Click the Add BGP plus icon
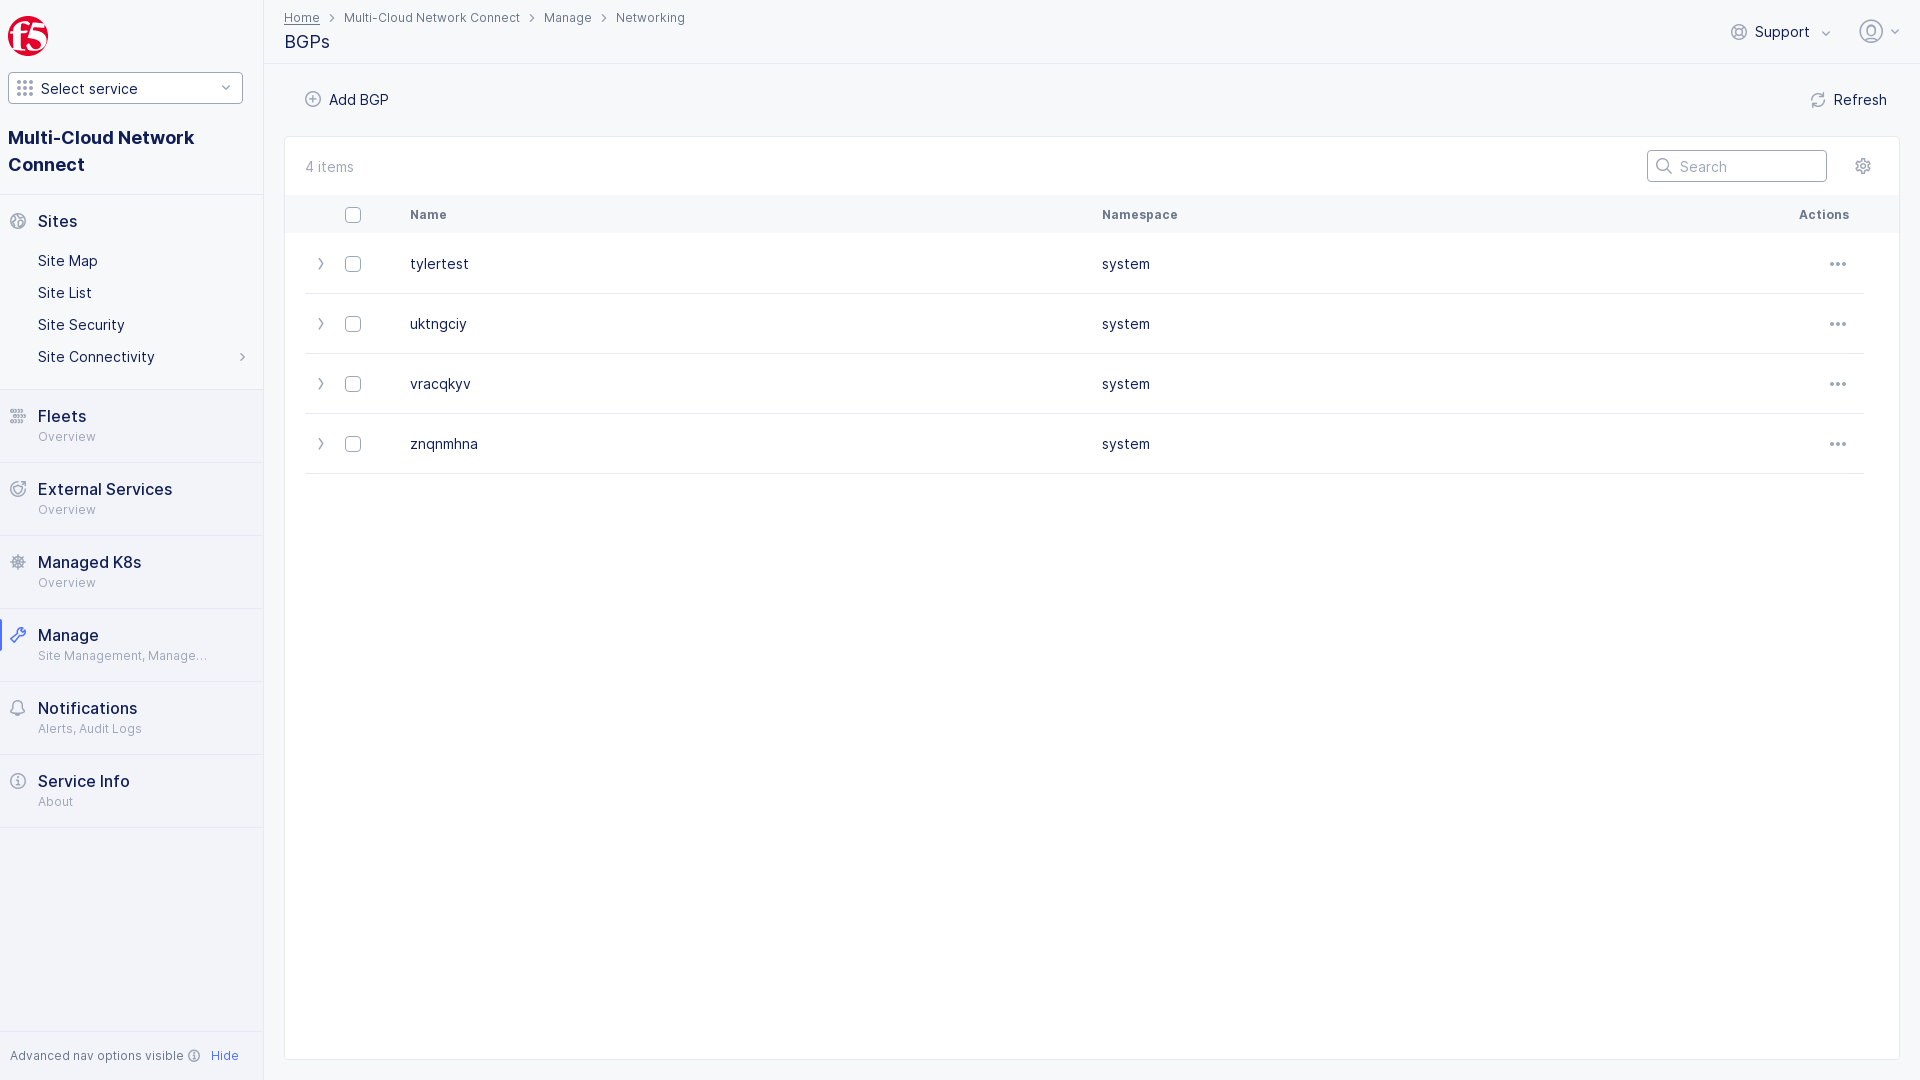This screenshot has width=1920, height=1080. point(313,99)
